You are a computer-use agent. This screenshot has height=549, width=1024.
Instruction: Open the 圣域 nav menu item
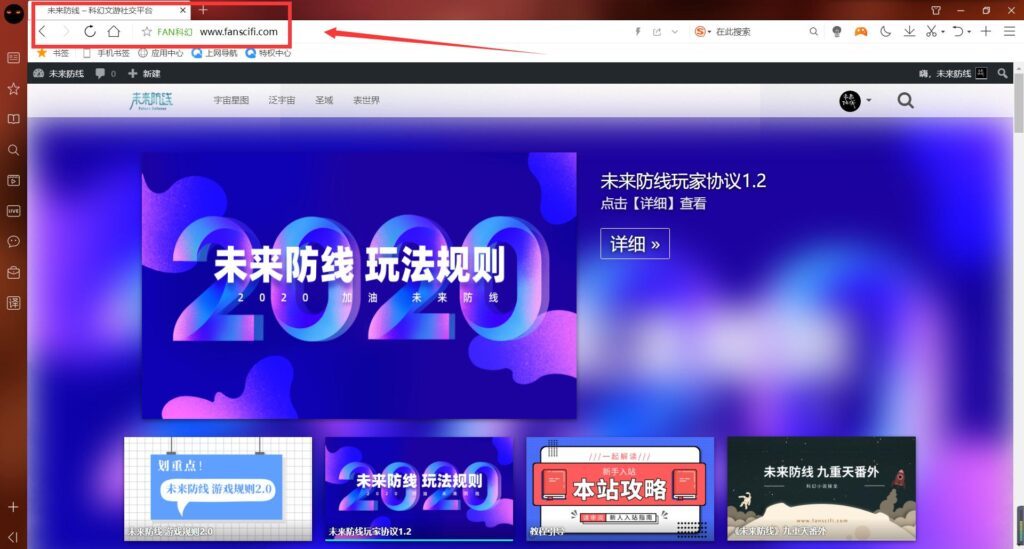324,100
